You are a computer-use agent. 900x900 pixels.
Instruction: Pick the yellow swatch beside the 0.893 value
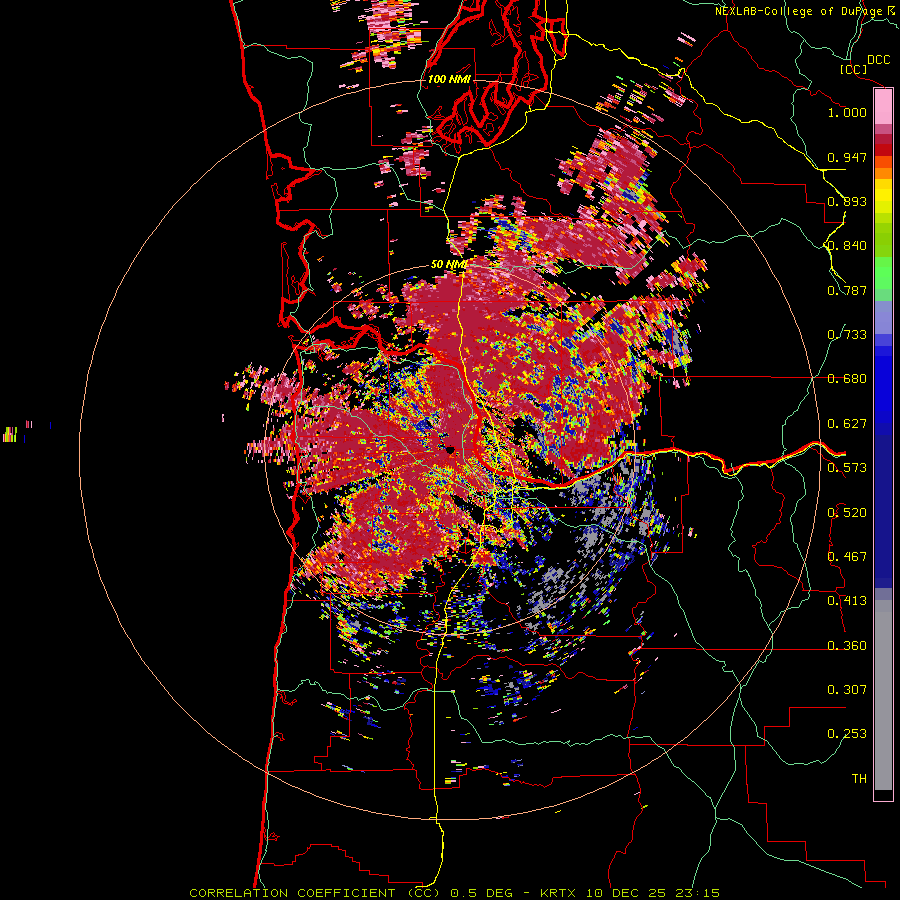point(883,201)
